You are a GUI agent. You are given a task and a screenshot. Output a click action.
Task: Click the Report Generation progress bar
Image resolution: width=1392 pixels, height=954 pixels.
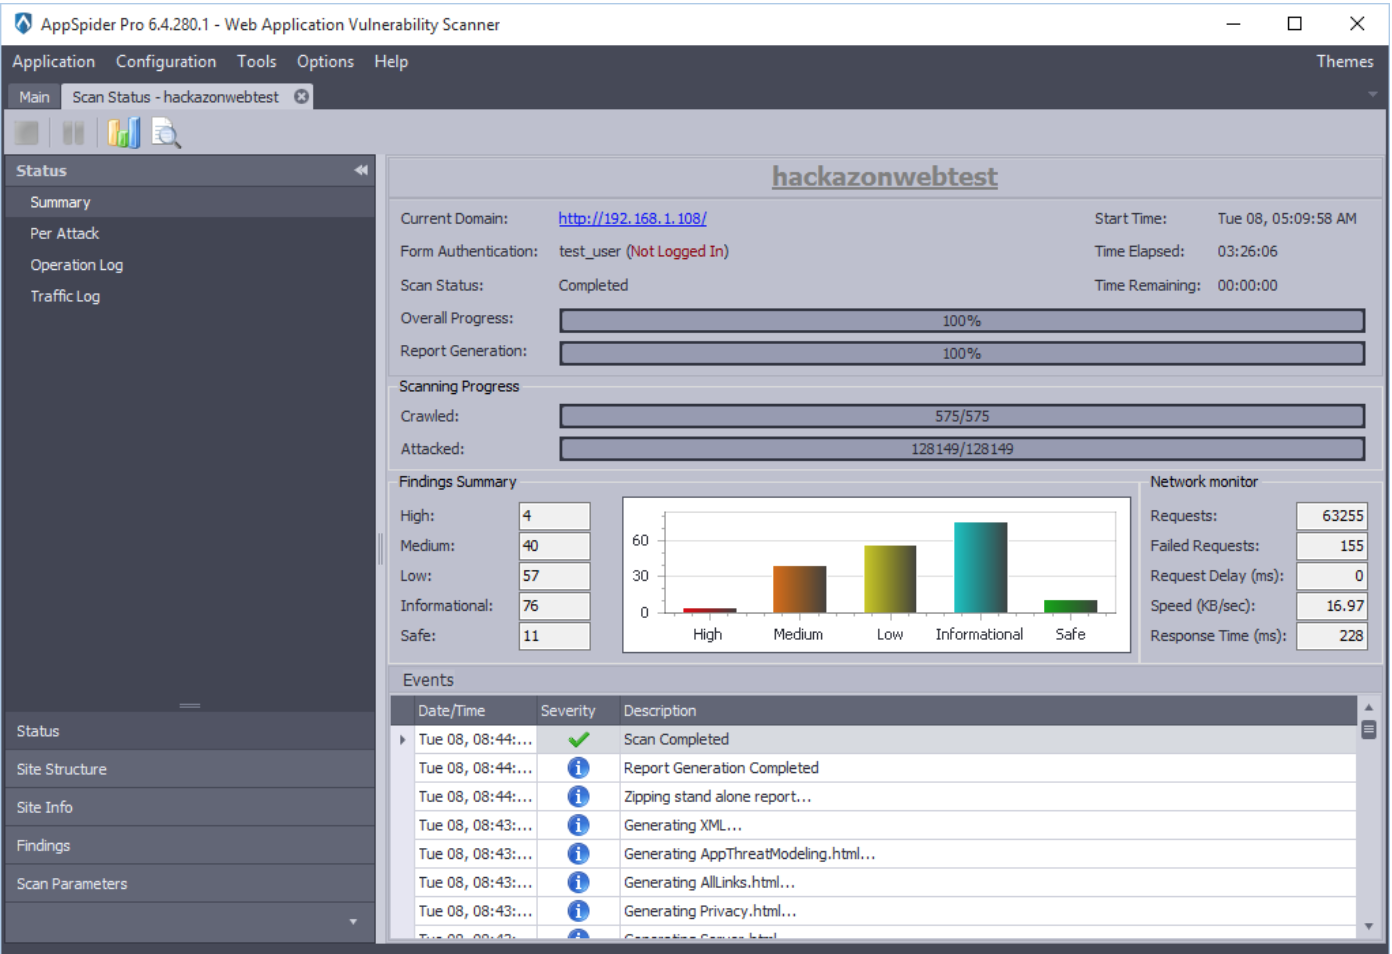tap(962, 354)
